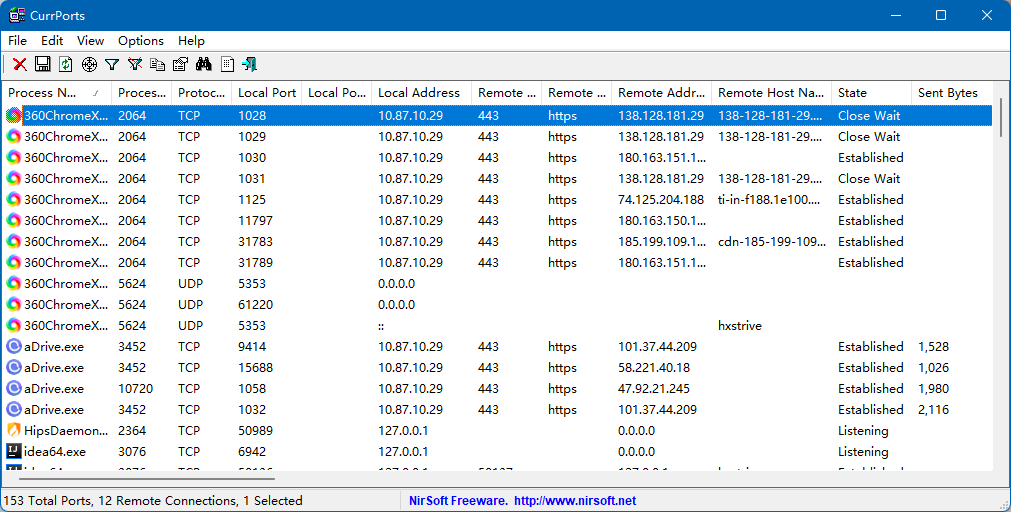Click NirSoft Freeware label in status bar
Screen dimensions: 1011x512
pyautogui.click(x=458, y=500)
